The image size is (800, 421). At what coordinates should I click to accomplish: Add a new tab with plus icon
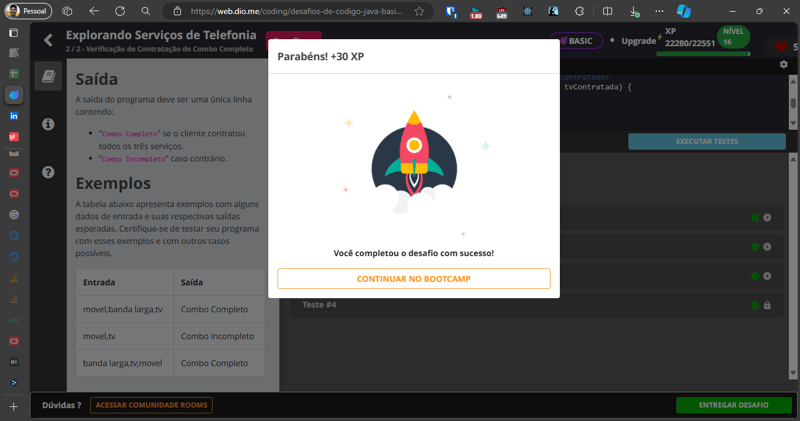[14, 407]
